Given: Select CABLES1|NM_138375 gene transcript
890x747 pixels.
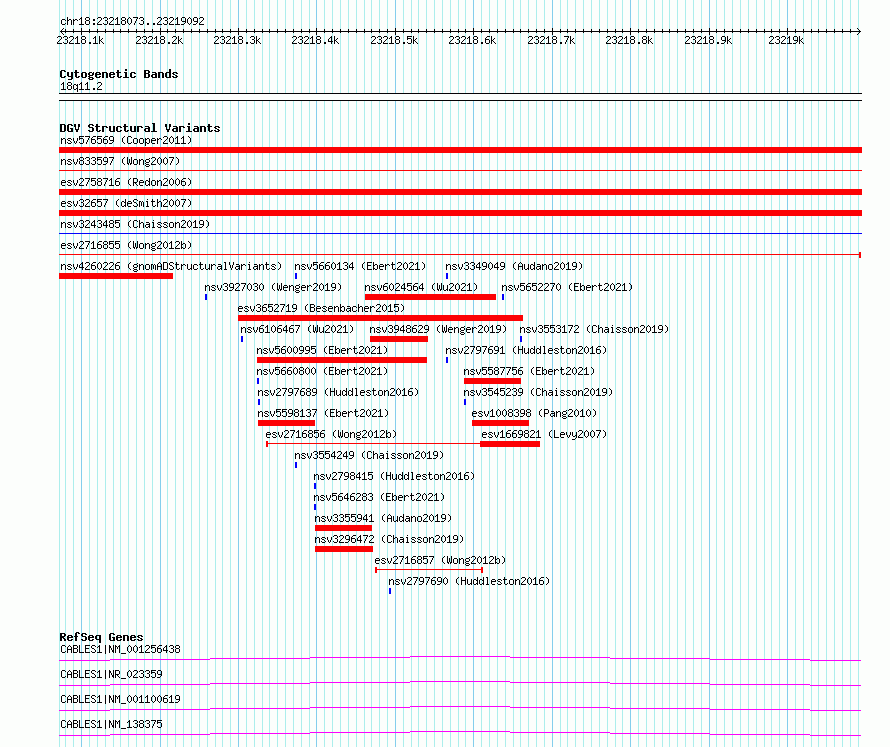Looking at the screenshot, I should pos(111,724).
